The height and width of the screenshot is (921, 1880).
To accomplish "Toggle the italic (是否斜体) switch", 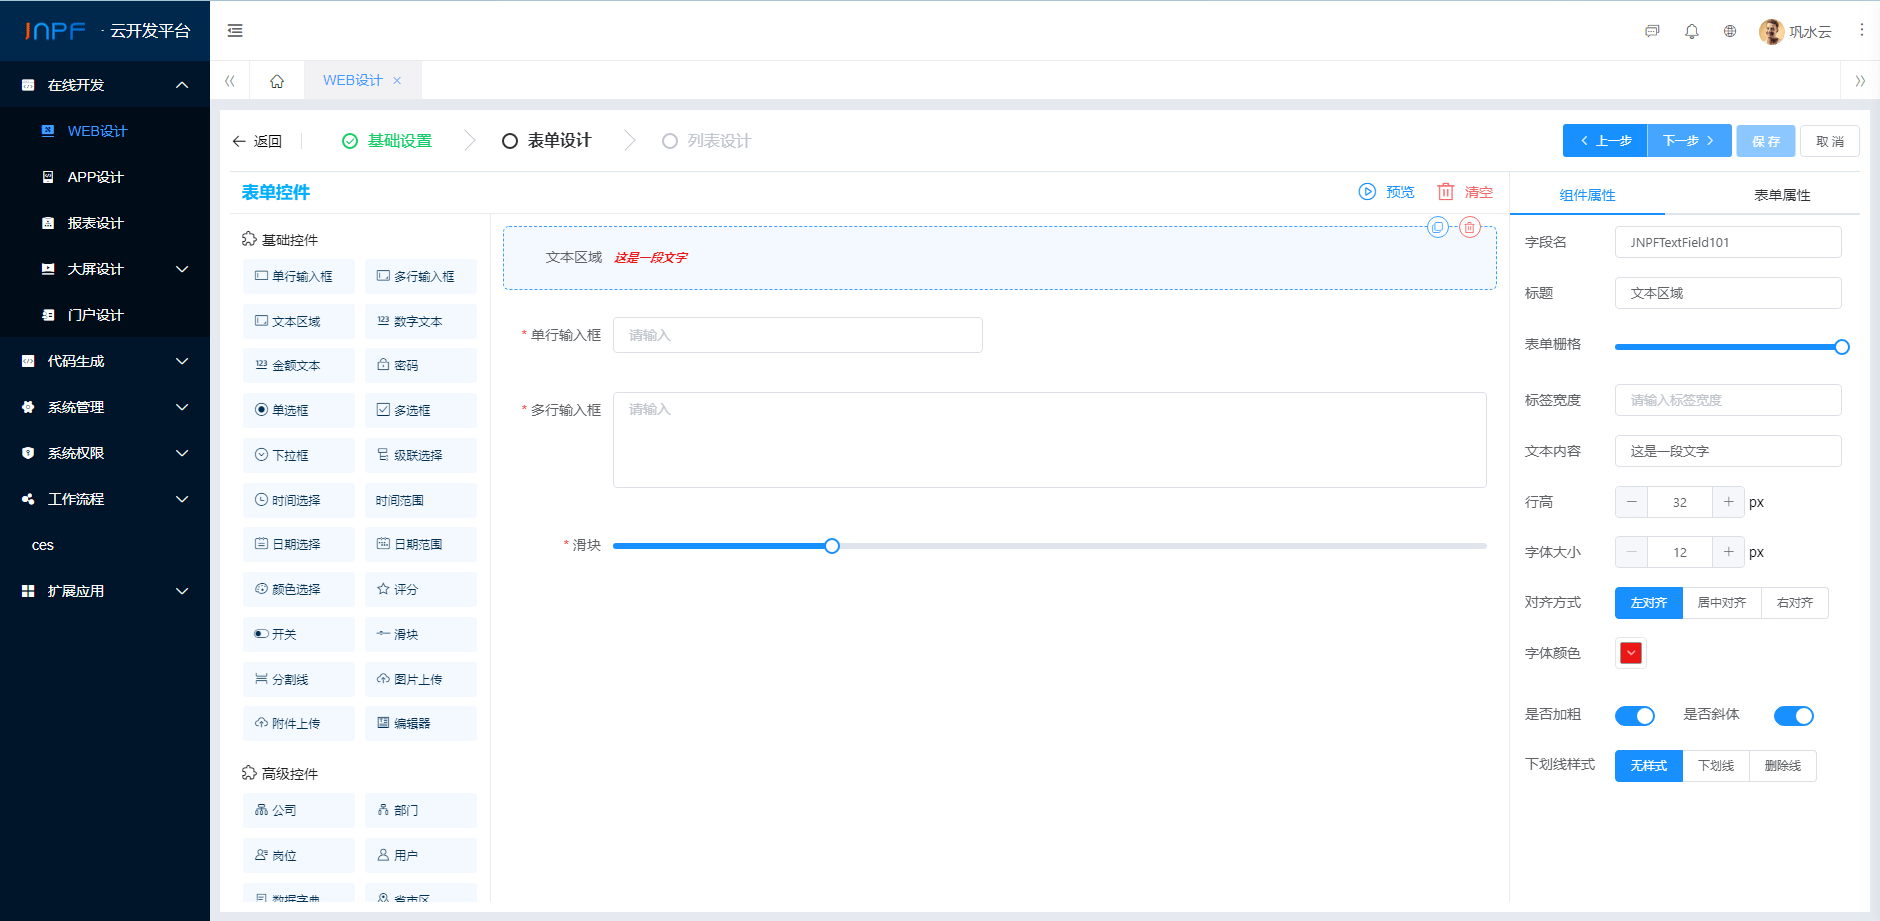I will click(1793, 715).
